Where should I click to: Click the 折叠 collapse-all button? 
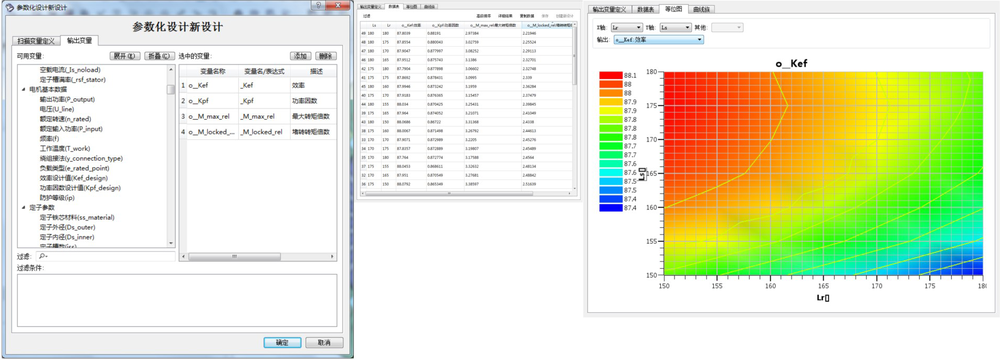point(159,56)
